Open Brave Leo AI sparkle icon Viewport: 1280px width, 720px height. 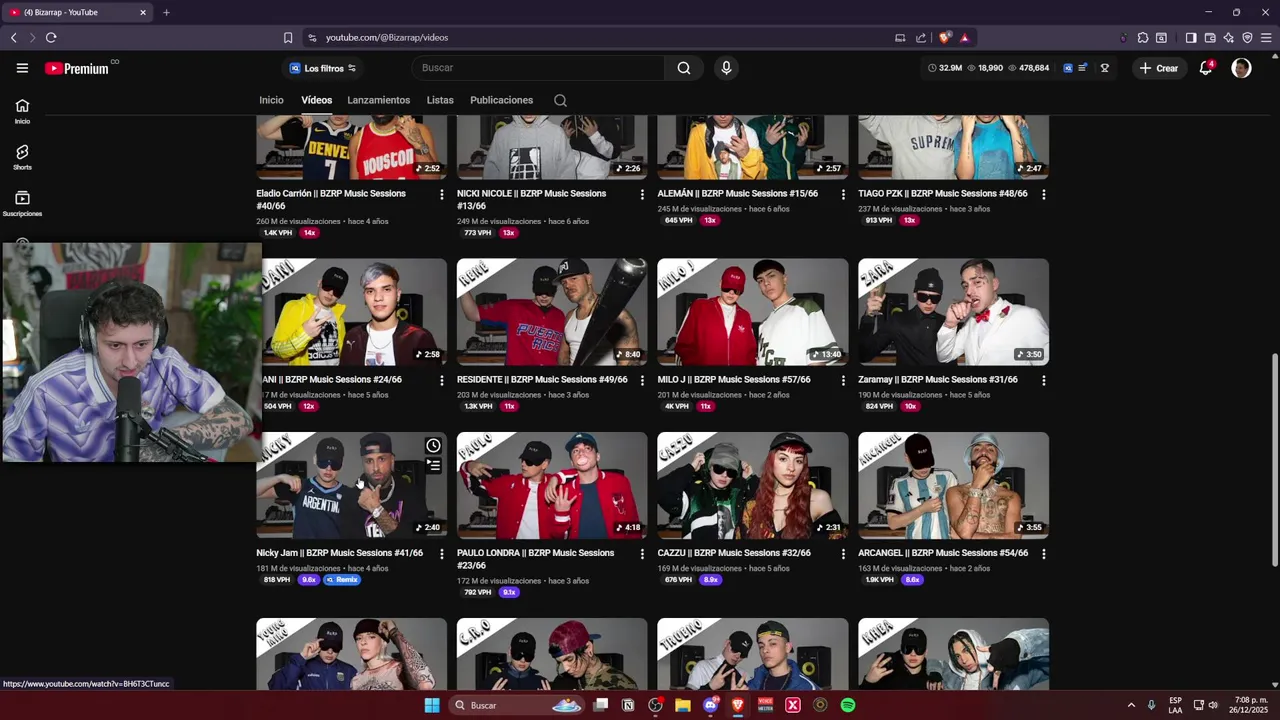tap(1228, 38)
